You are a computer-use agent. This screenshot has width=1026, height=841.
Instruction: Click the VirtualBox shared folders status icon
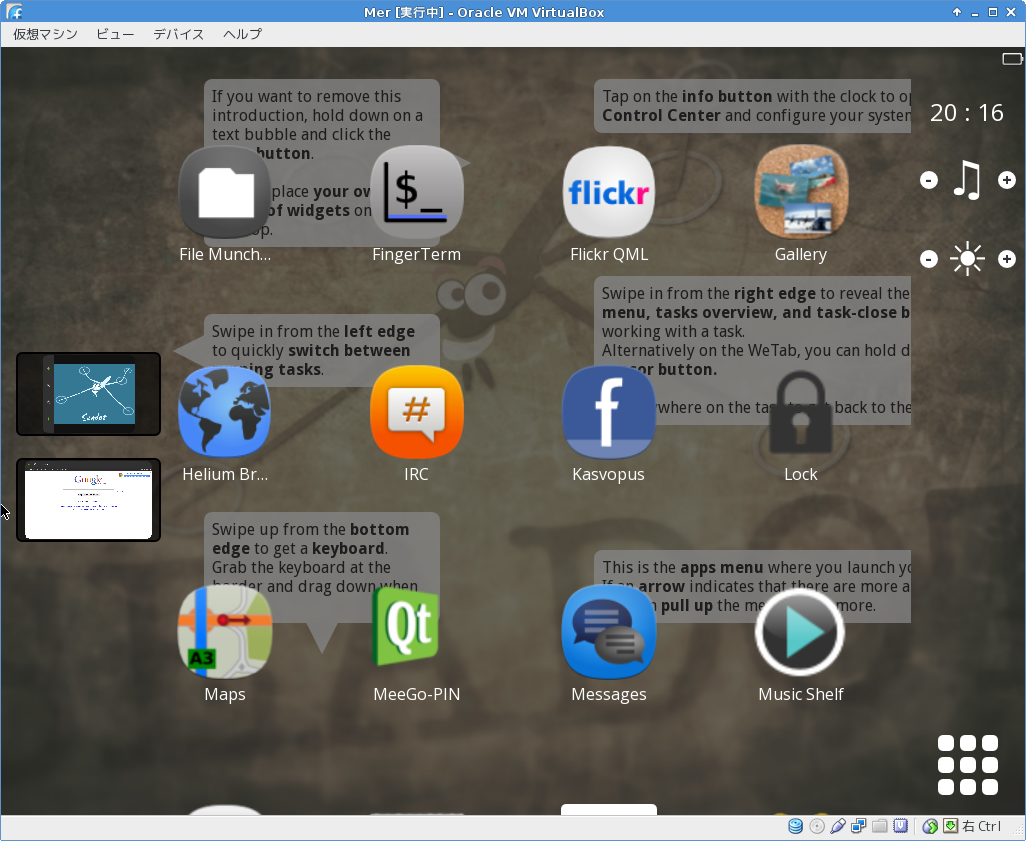[x=879, y=827]
